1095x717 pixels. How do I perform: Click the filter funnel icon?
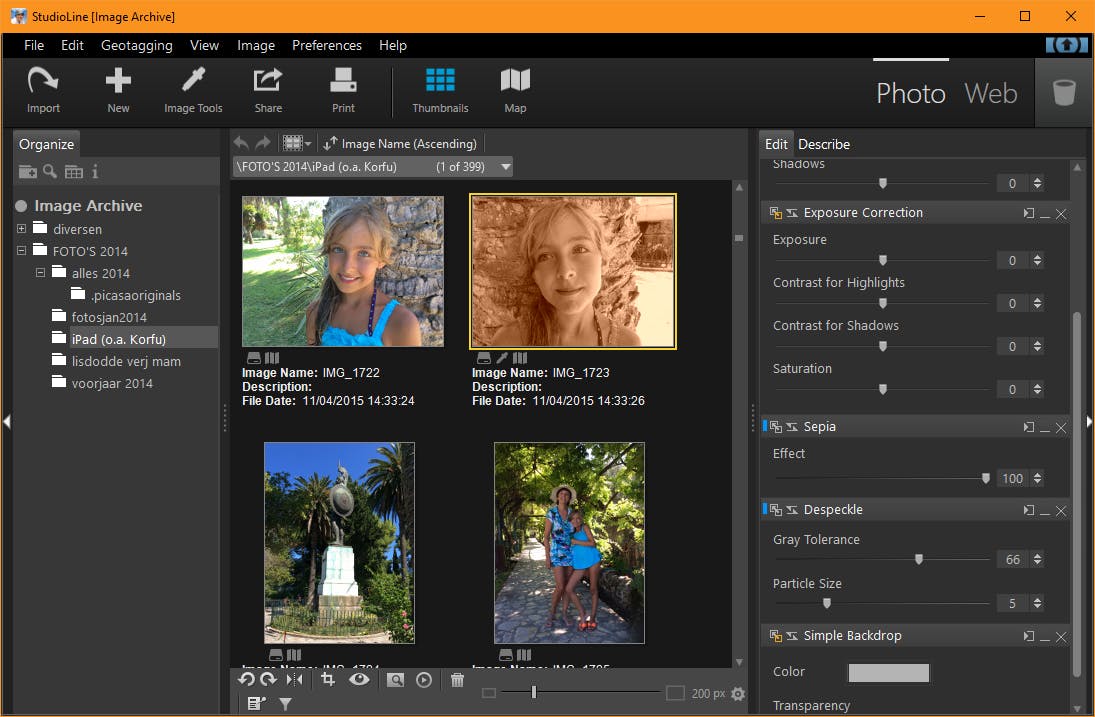click(285, 704)
